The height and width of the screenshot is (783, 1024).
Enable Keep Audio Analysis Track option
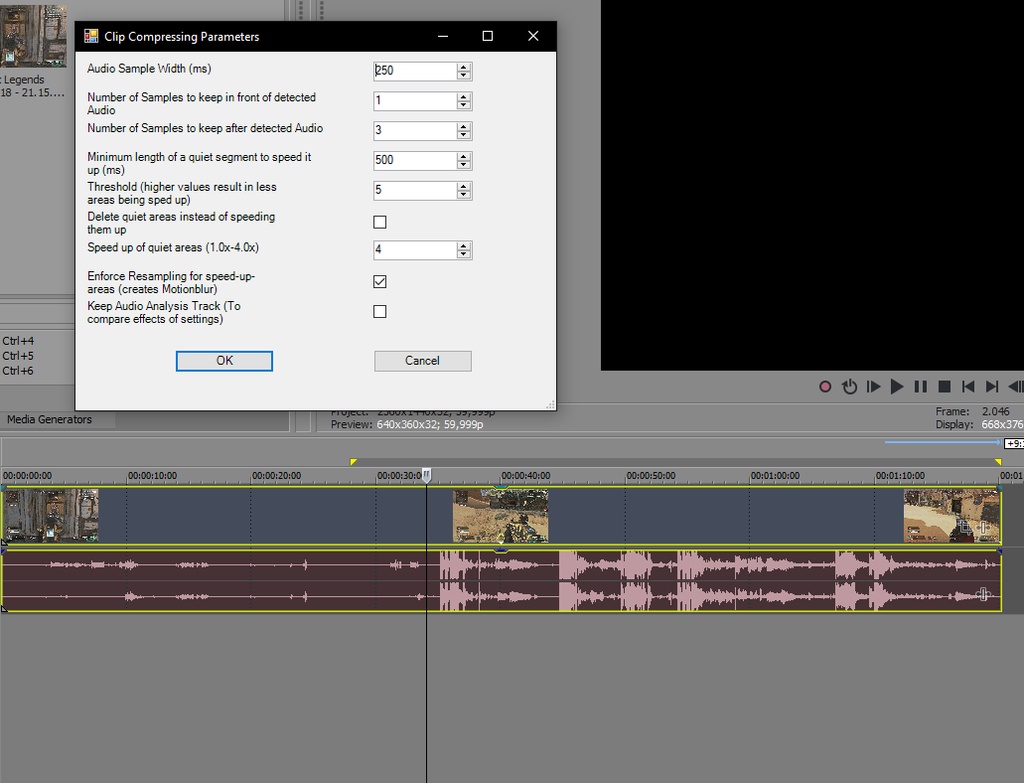pyautogui.click(x=379, y=311)
